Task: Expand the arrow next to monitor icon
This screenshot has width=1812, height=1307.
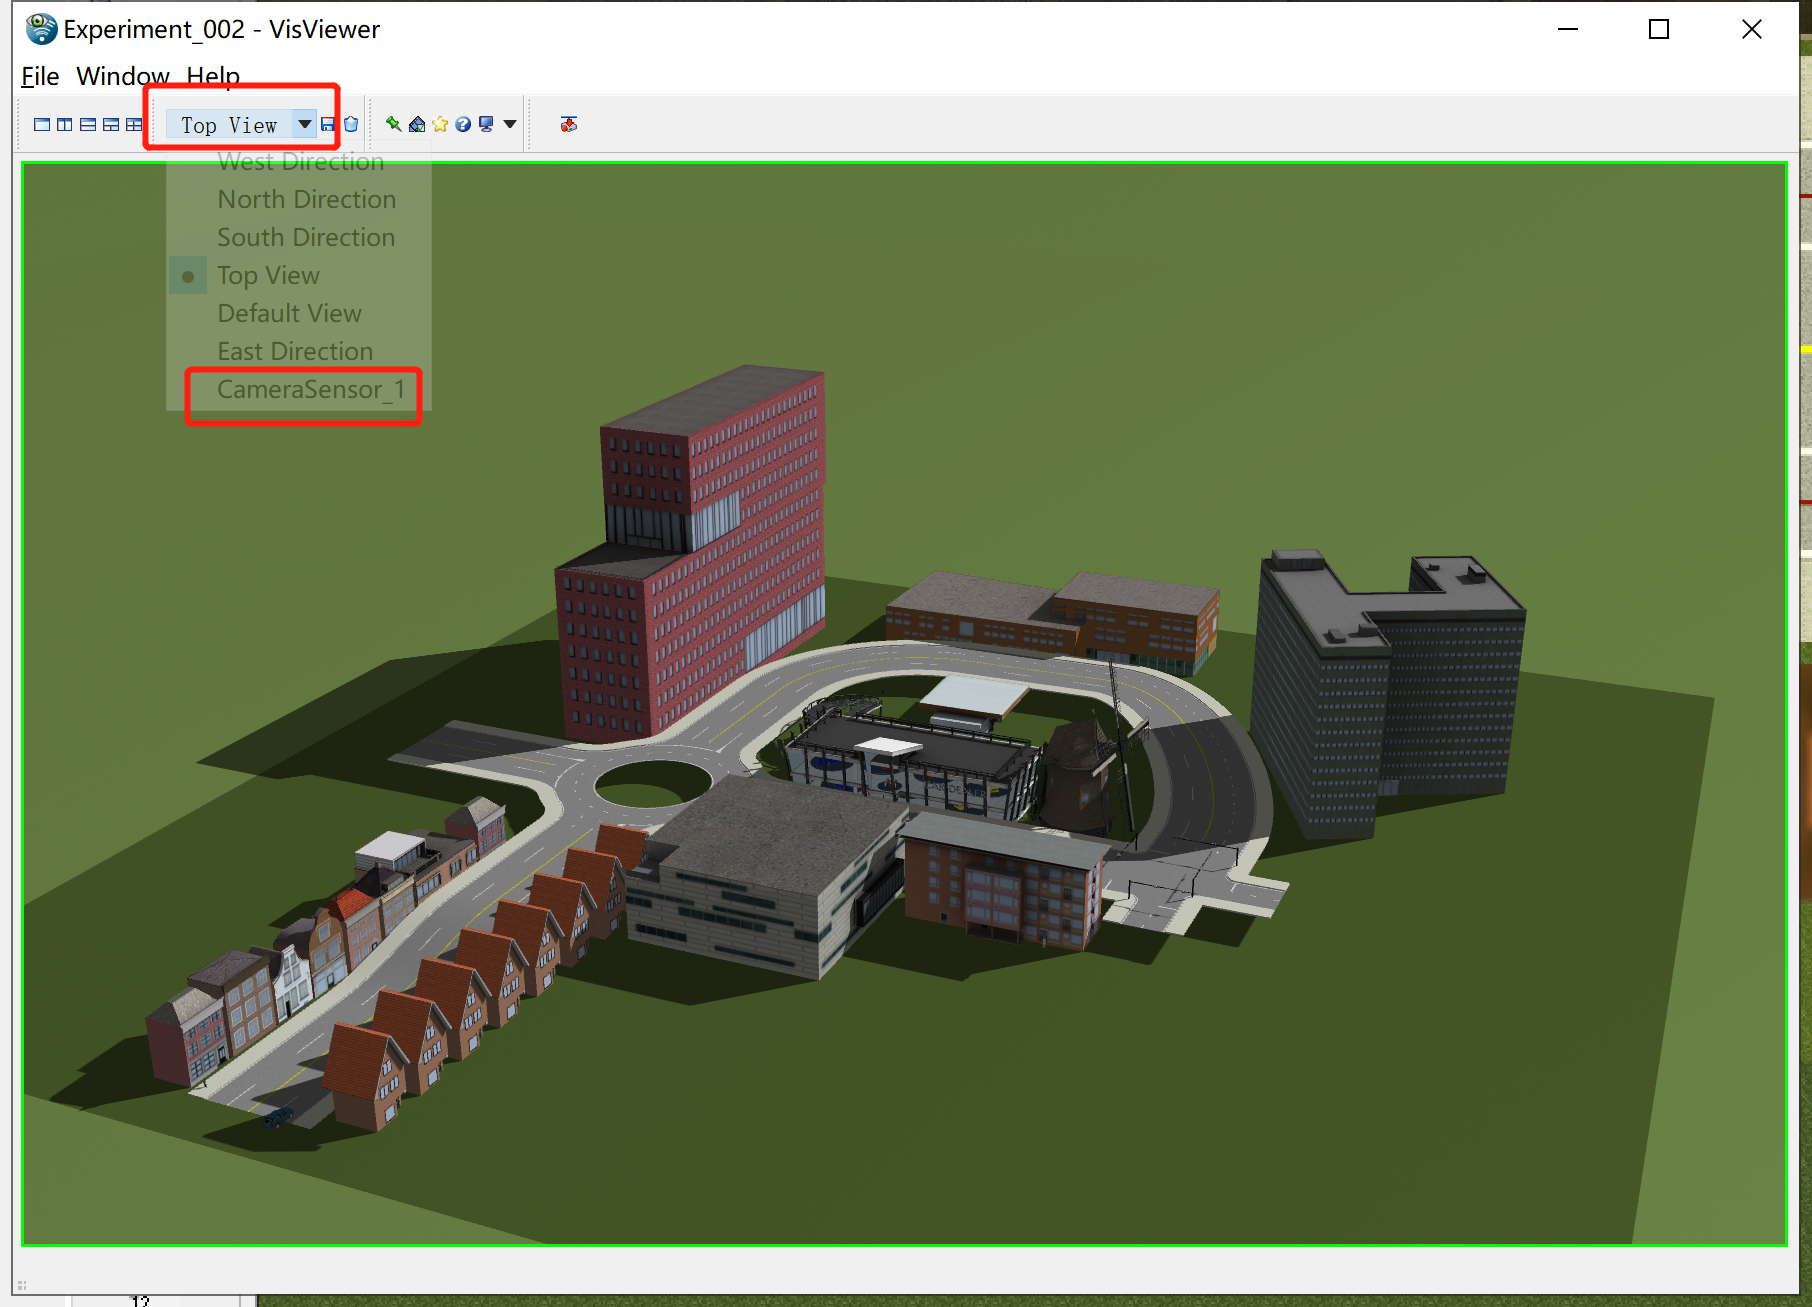Action: 510,124
